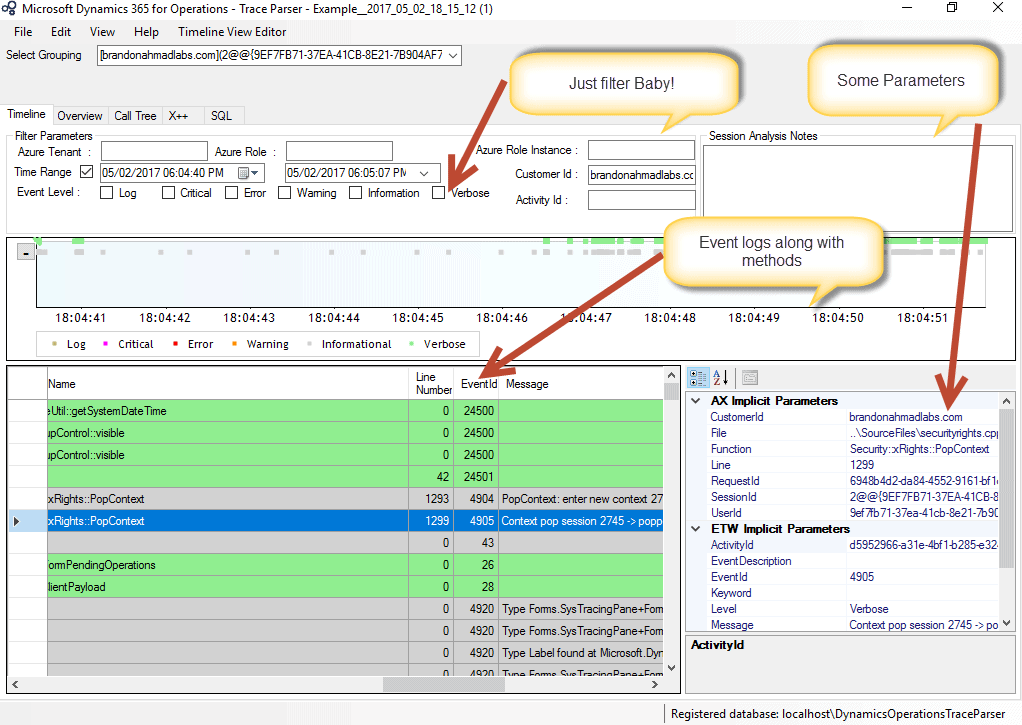Click the Azure Role input field
1022x725 pixels.
click(339, 151)
